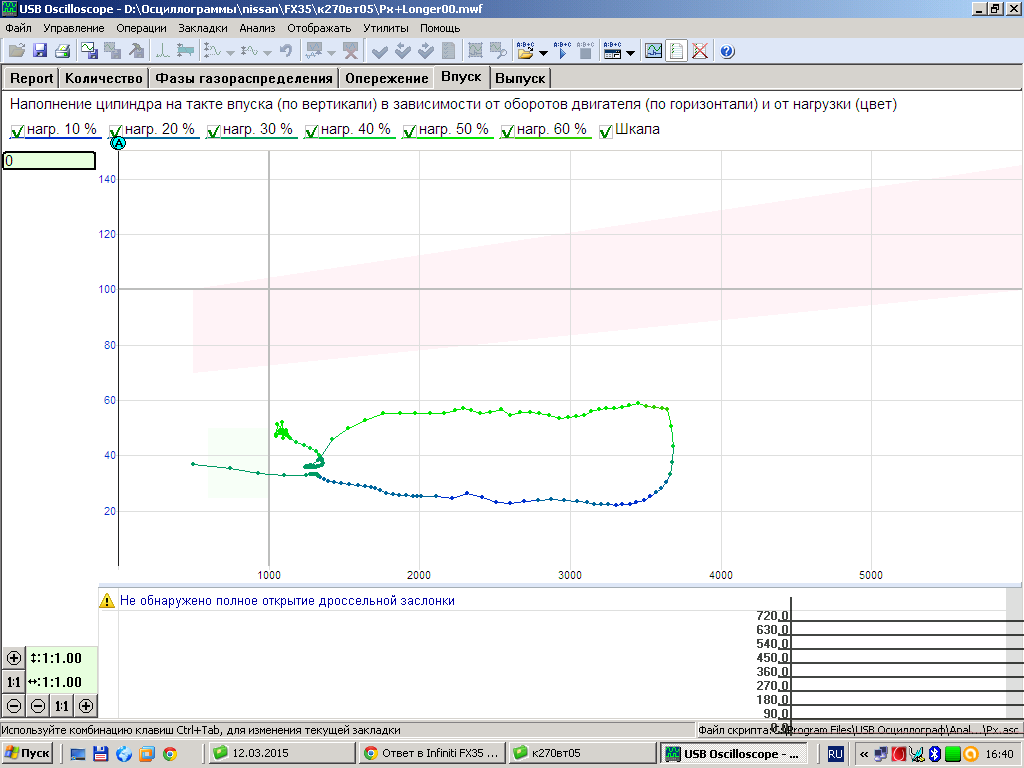
Task: Expand dropdown next to A:B+C folder icon
Action: click(543, 52)
